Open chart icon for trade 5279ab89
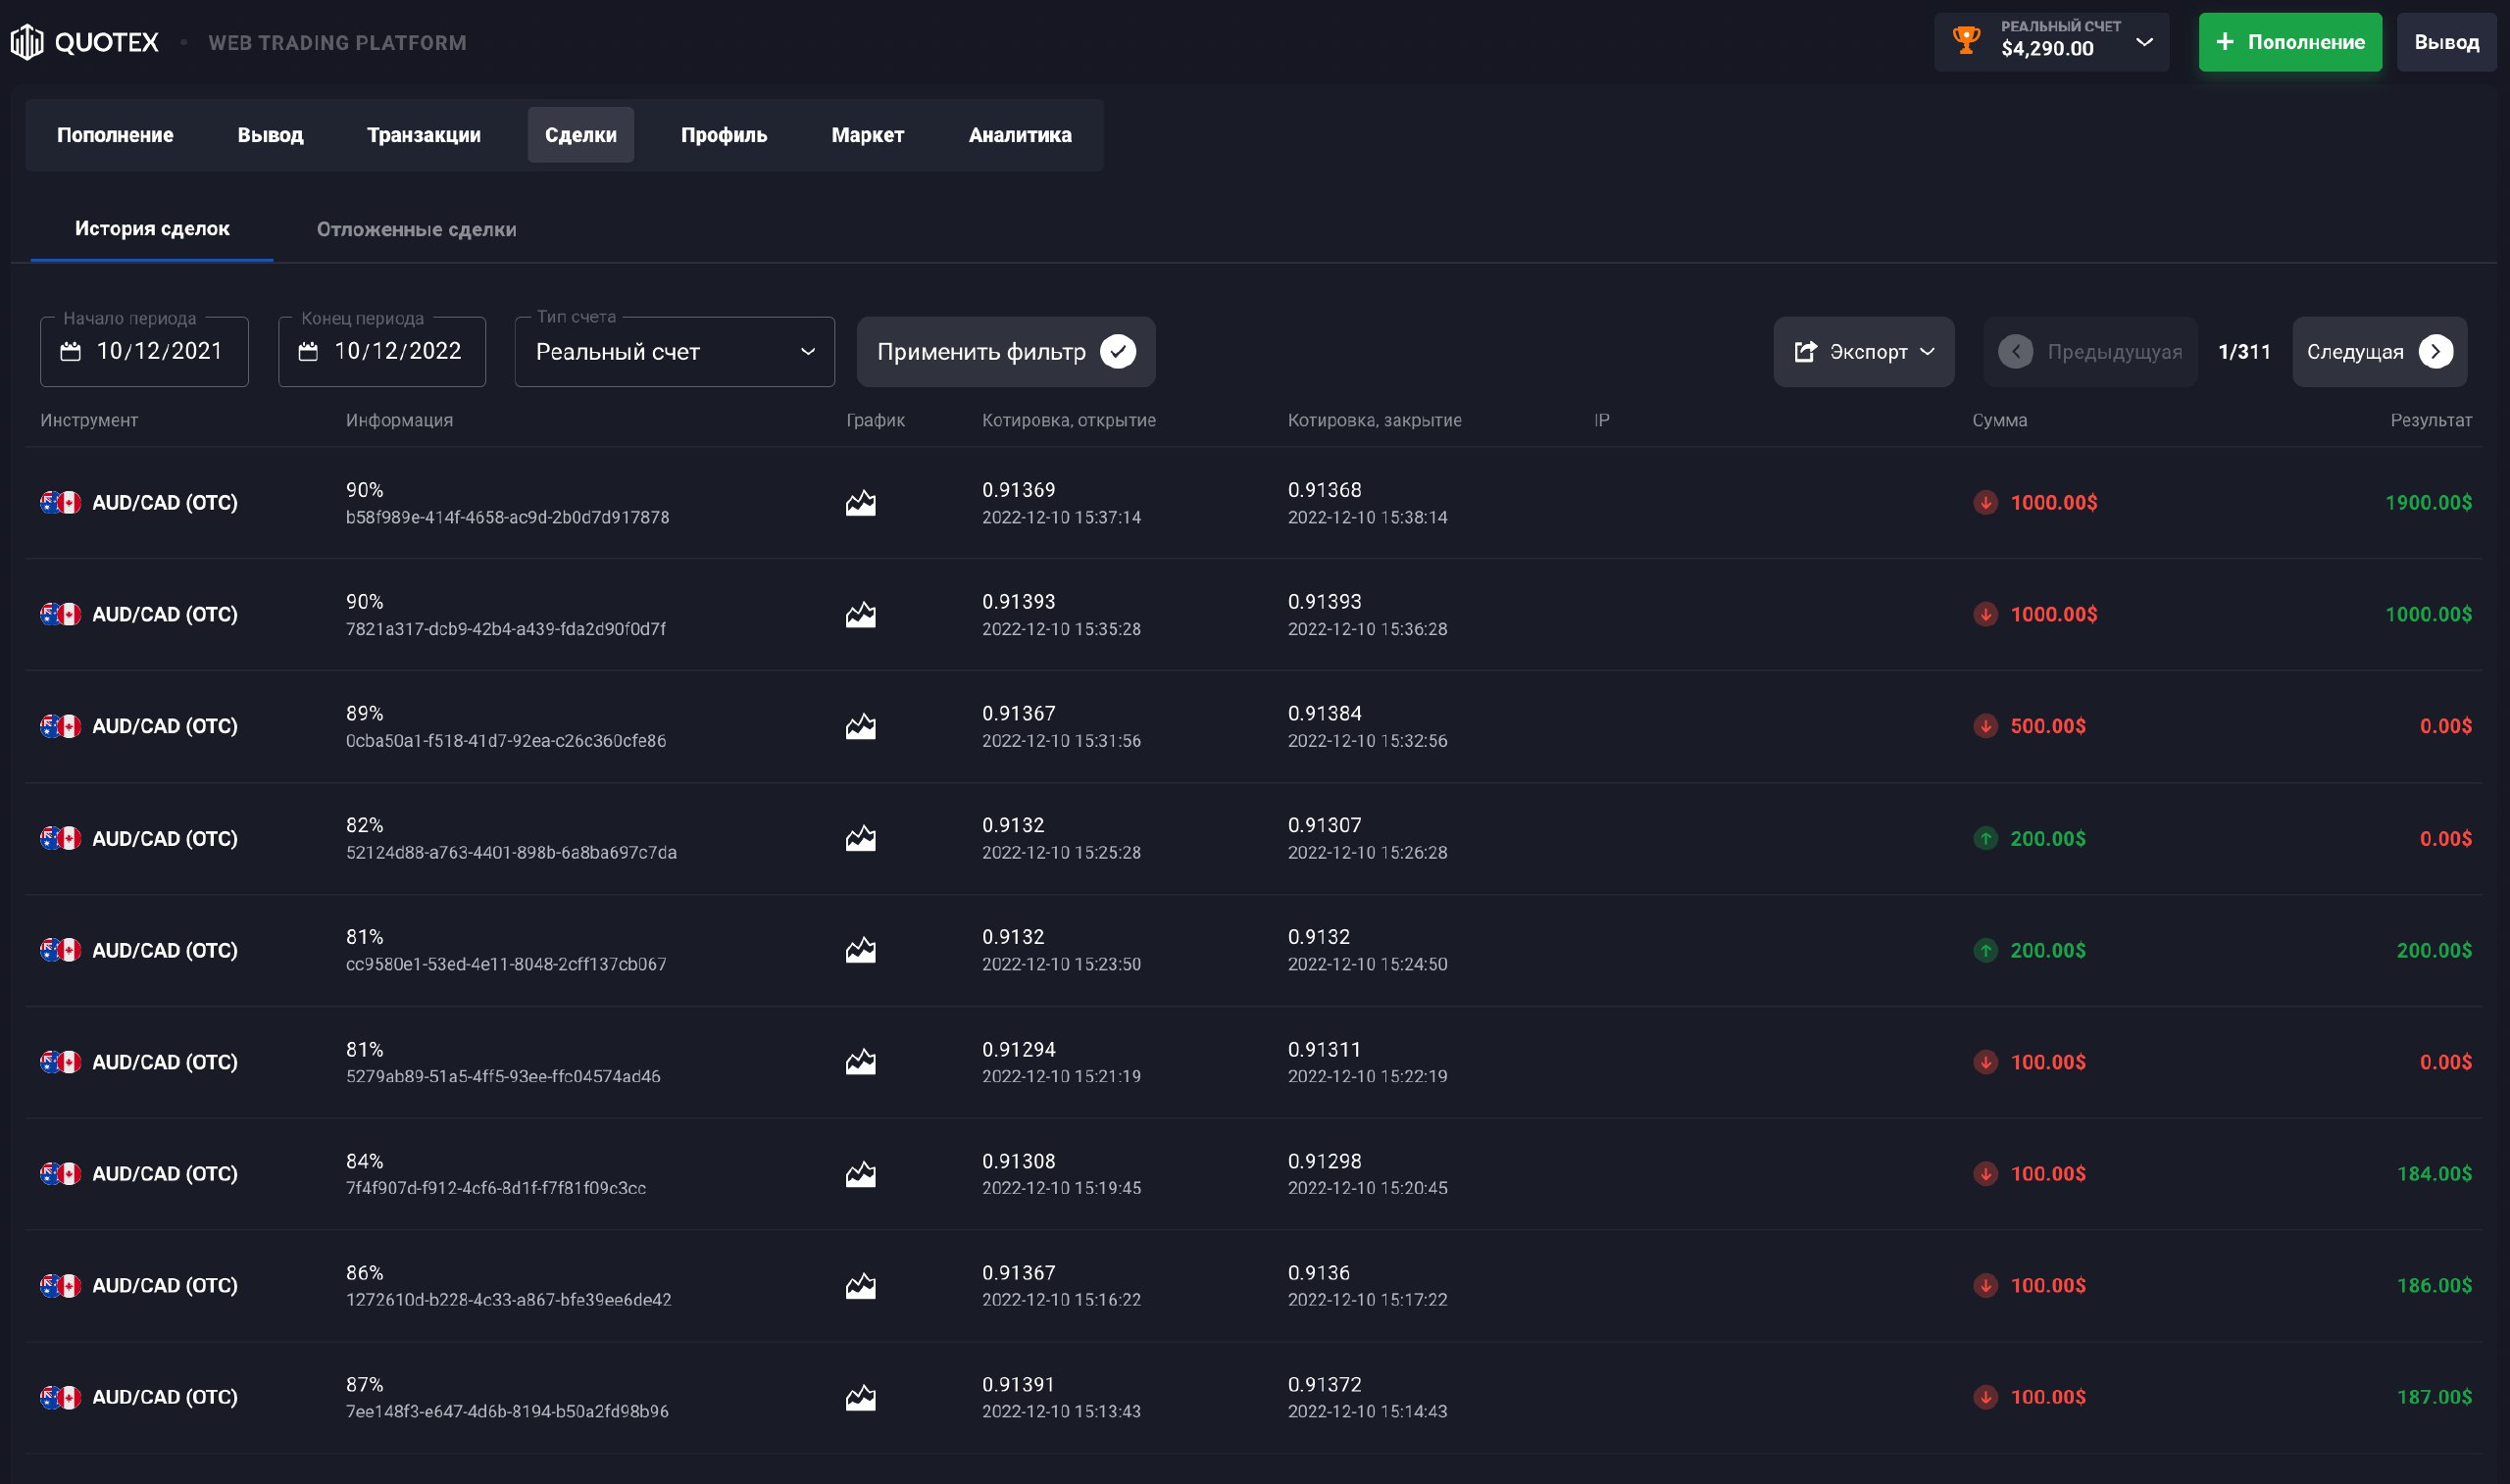2510x1484 pixels. 861,1062
